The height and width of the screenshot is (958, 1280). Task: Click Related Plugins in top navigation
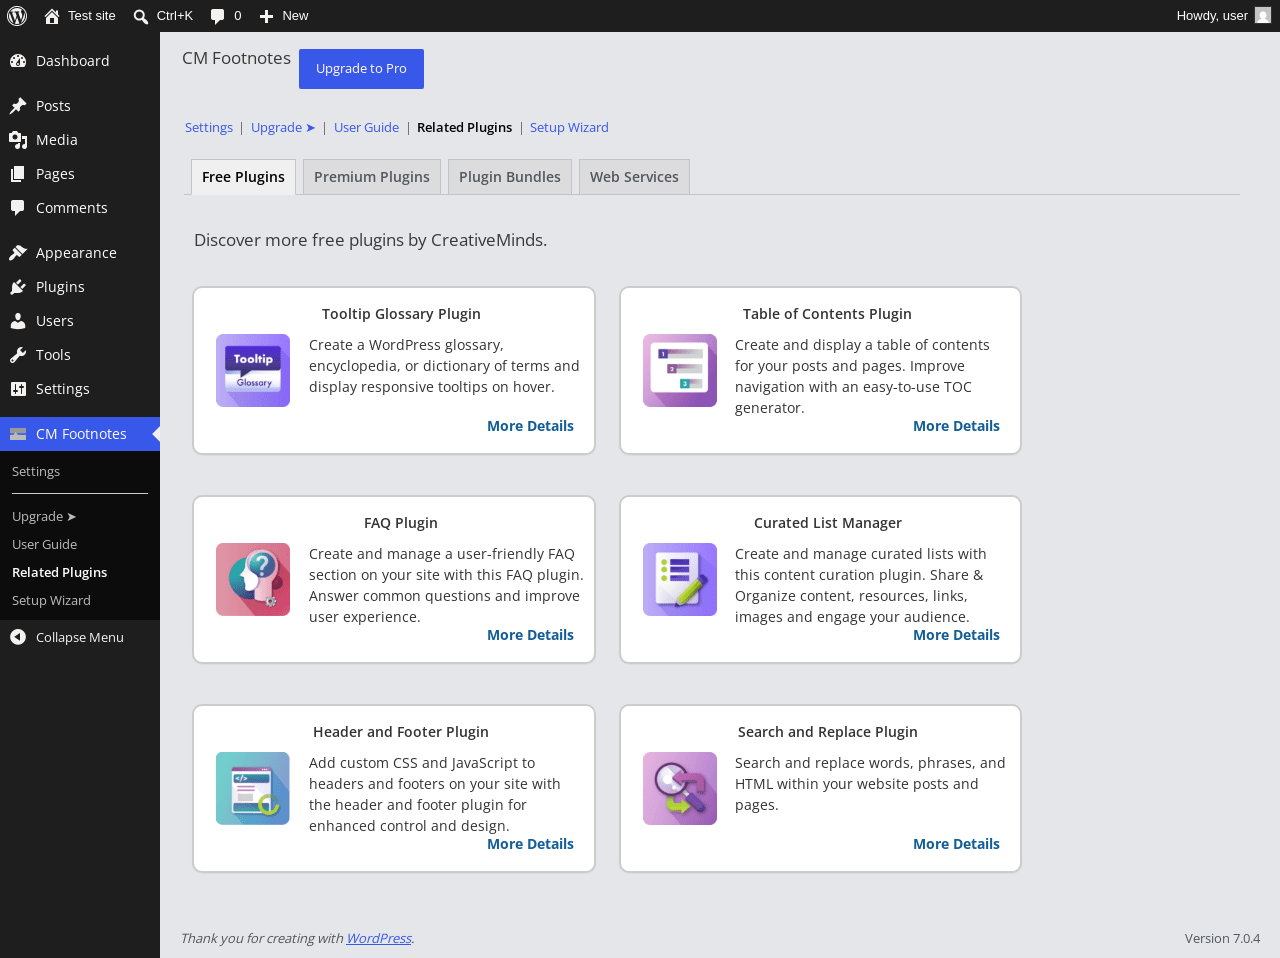(464, 127)
